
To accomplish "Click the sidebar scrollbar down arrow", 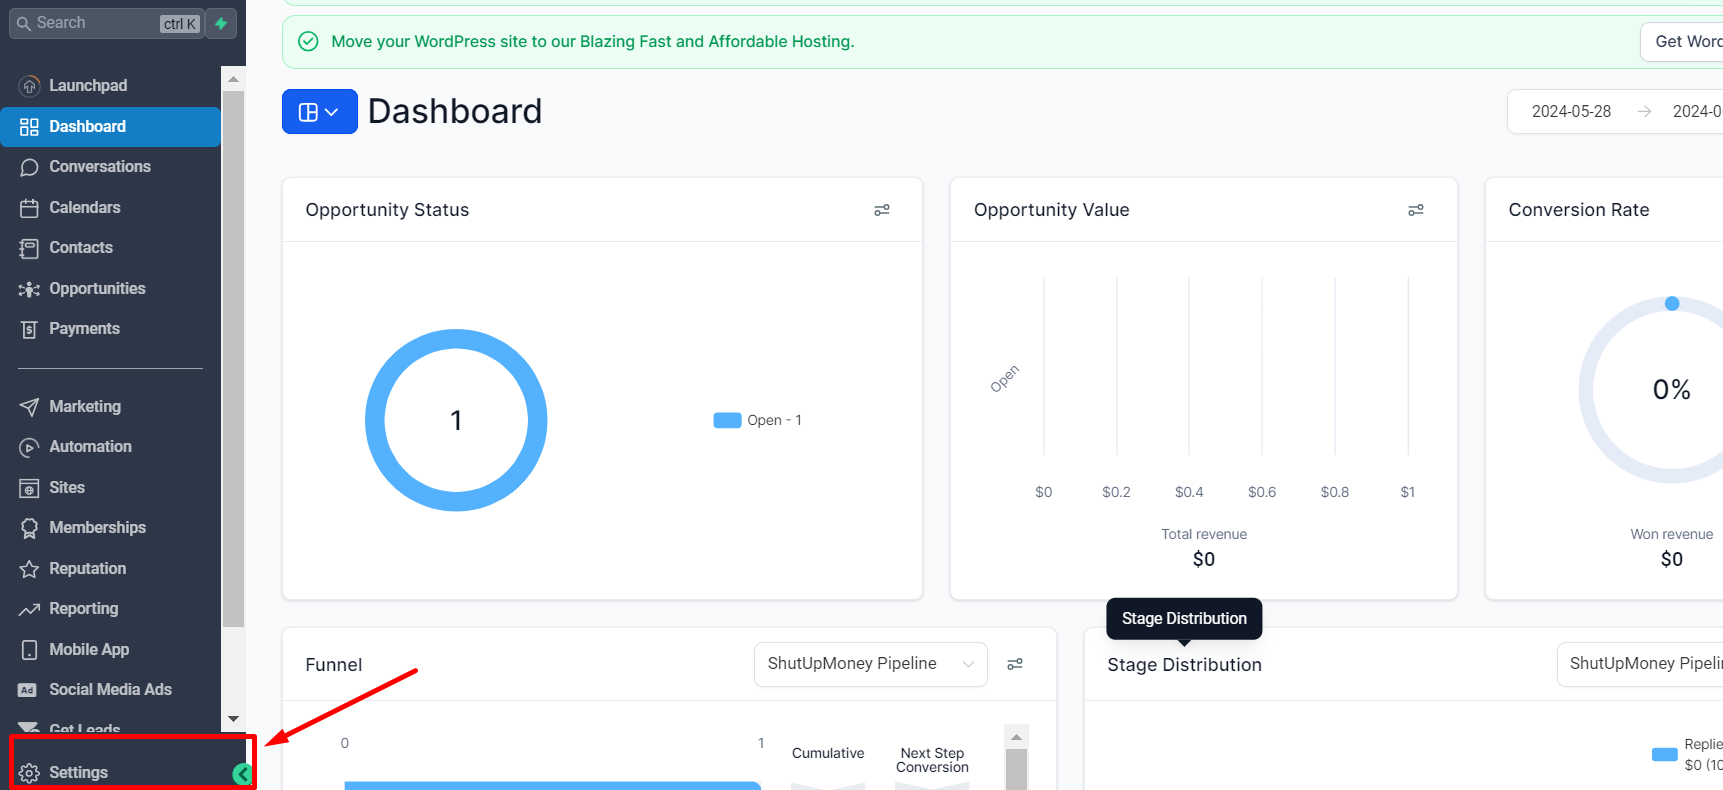I will 233,718.
